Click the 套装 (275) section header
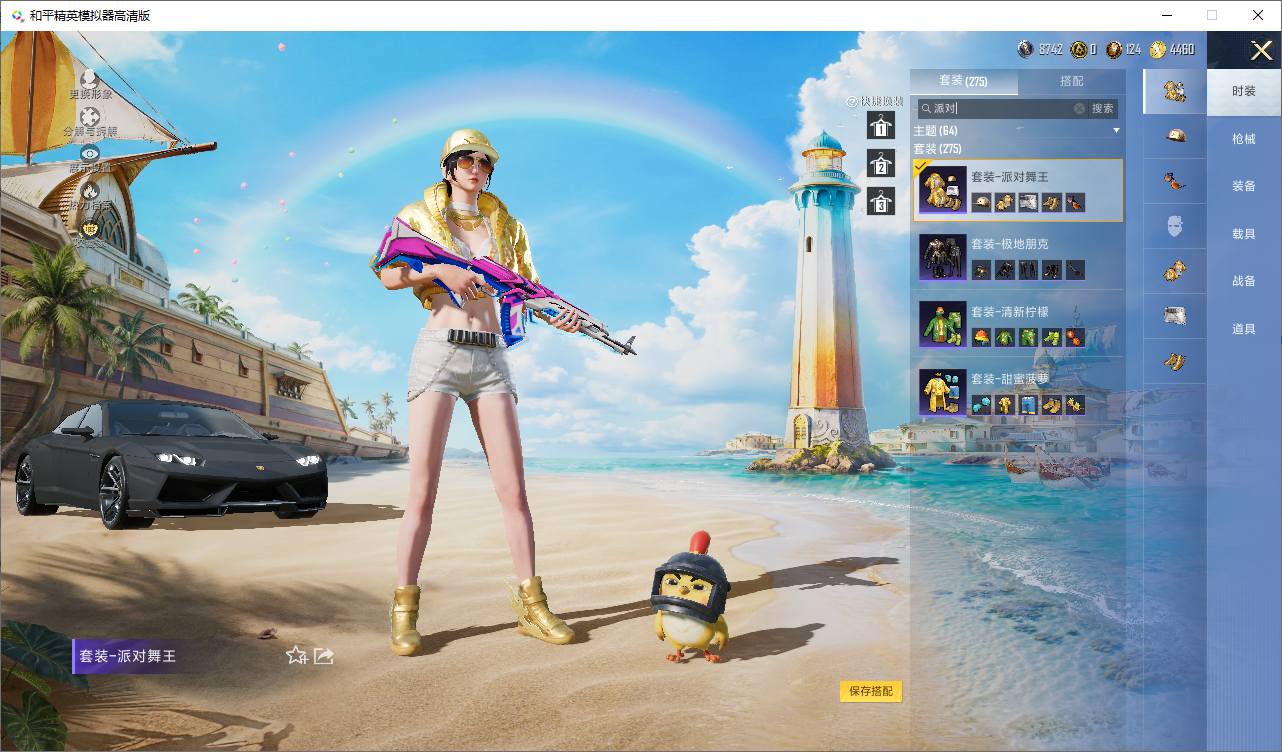Viewport: 1282px width, 752px height. click(x=936, y=149)
